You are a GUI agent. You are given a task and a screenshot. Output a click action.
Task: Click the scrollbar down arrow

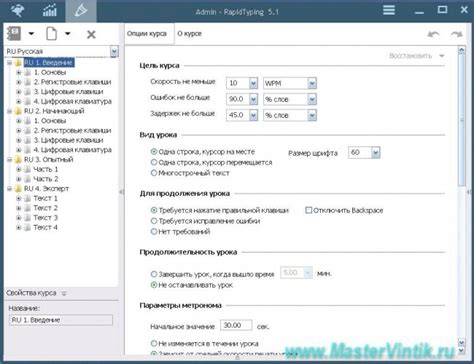462,350
